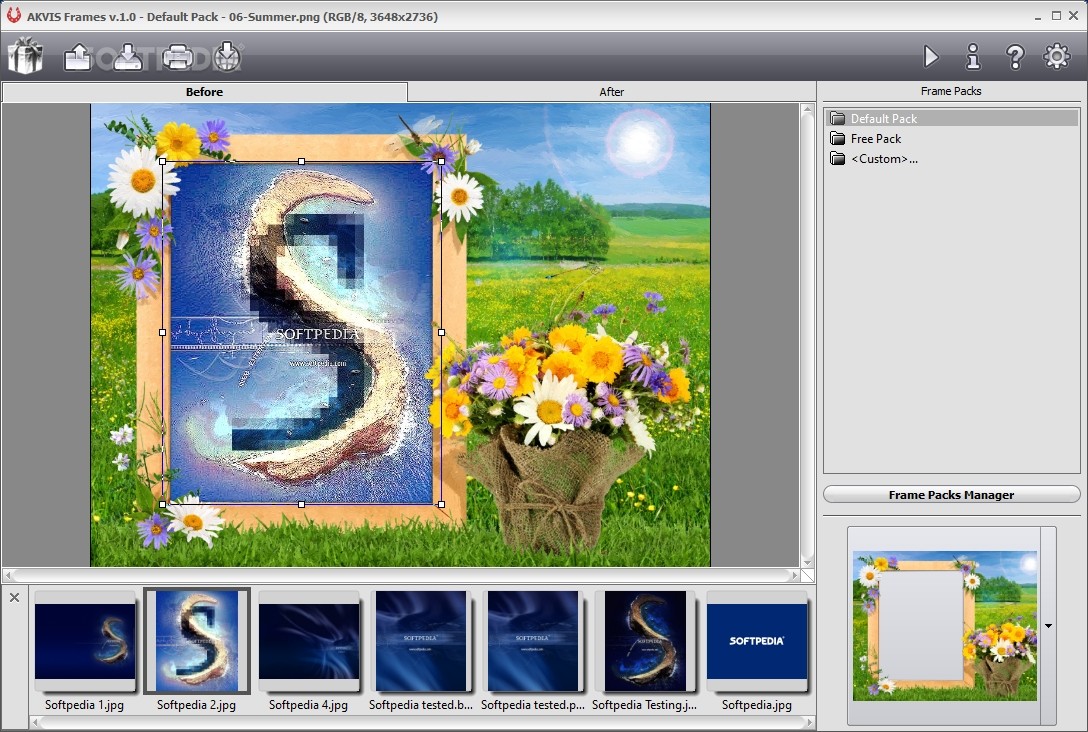1088x732 pixels.
Task: Print the framed image
Action: click(178, 57)
